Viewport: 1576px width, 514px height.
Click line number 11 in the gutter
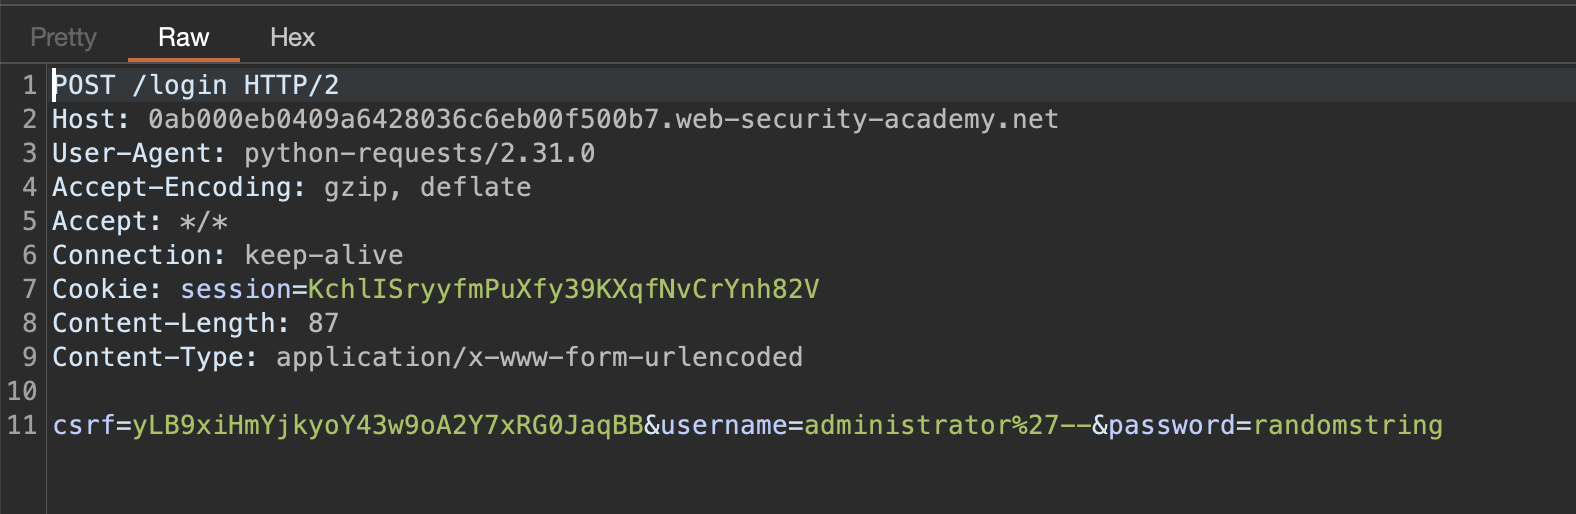pyautogui.click(x=22, y=425)
